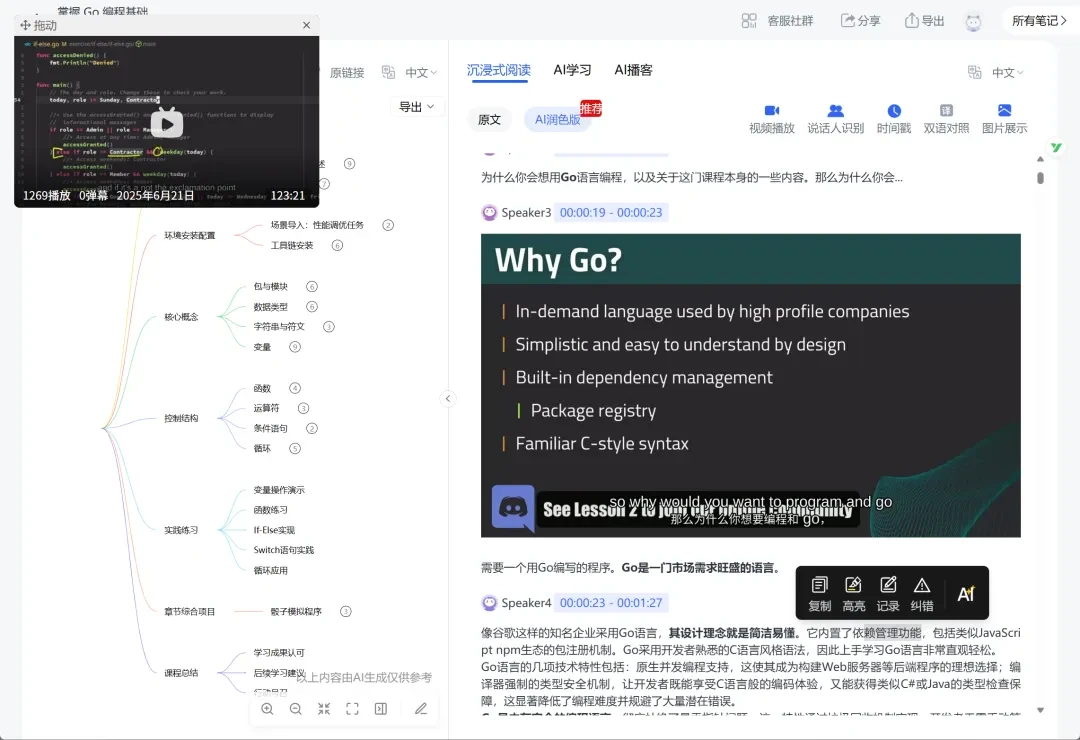Collapse the left mind map panel

(x=448, y=398)
